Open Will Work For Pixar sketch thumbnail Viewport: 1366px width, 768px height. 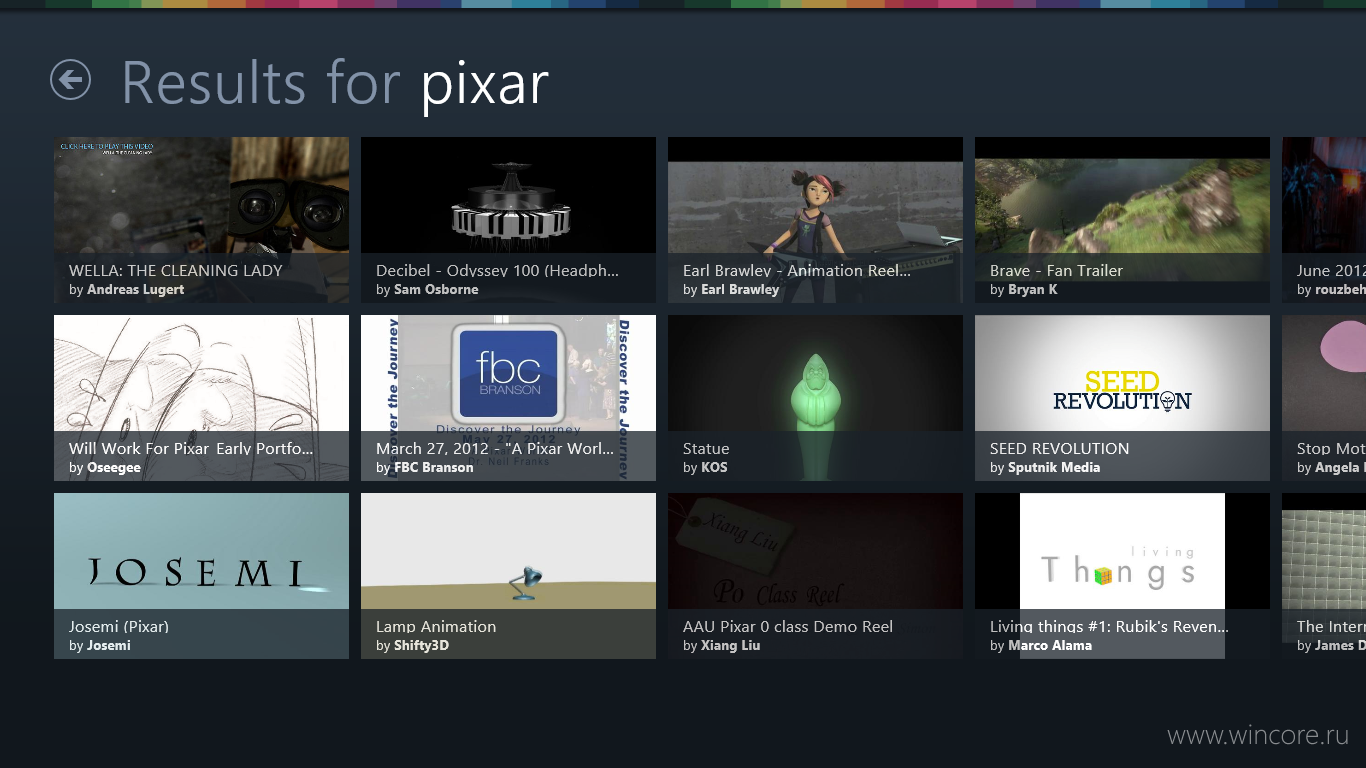[x=201, y=398]
